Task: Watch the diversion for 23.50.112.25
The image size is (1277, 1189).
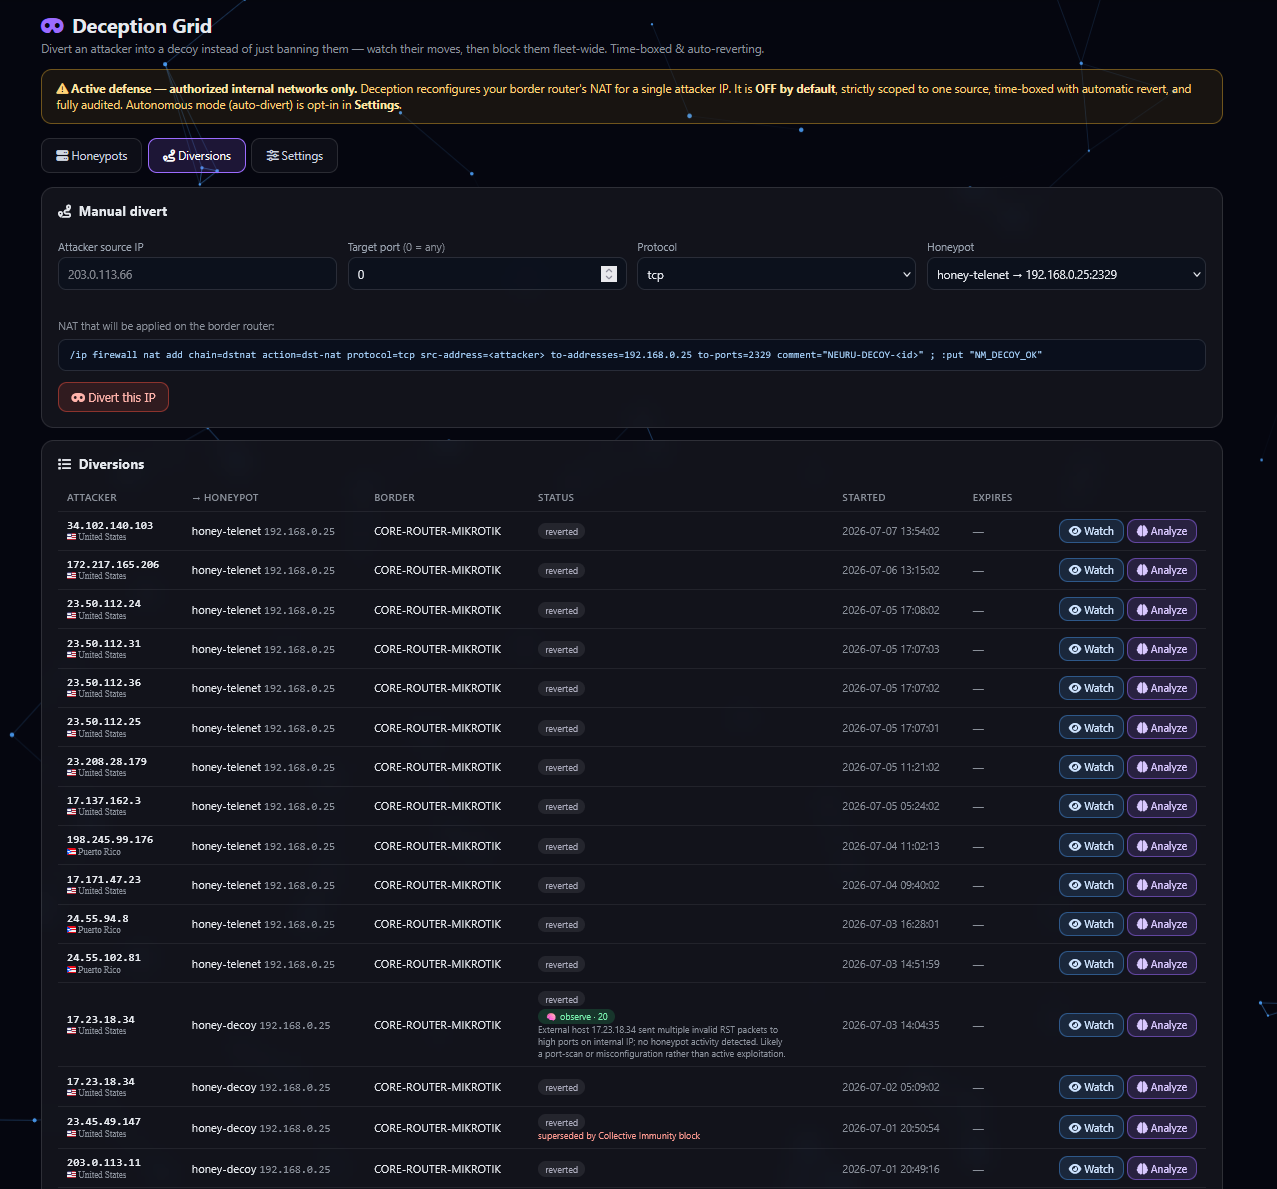Action: click(x=1091, y=728)
